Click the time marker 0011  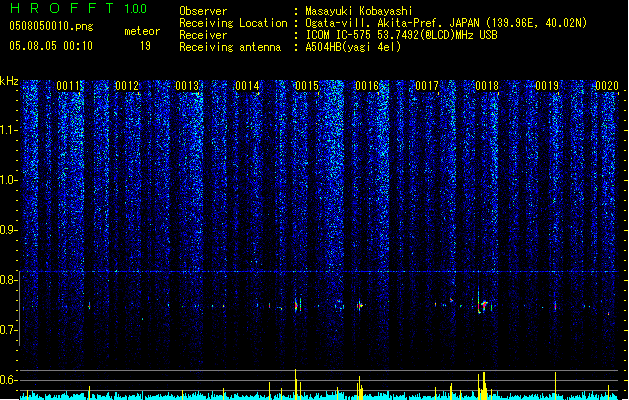click(x=68, y=86)
